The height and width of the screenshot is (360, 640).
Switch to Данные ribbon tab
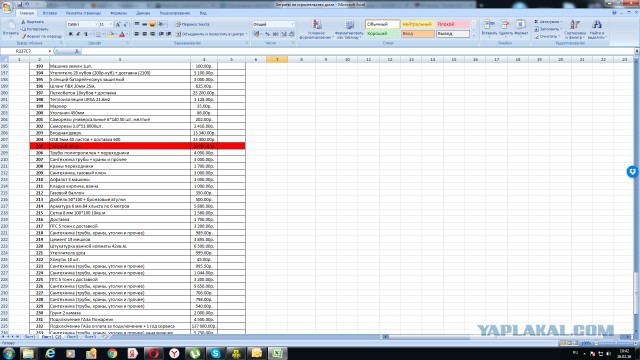coord(143,13)
